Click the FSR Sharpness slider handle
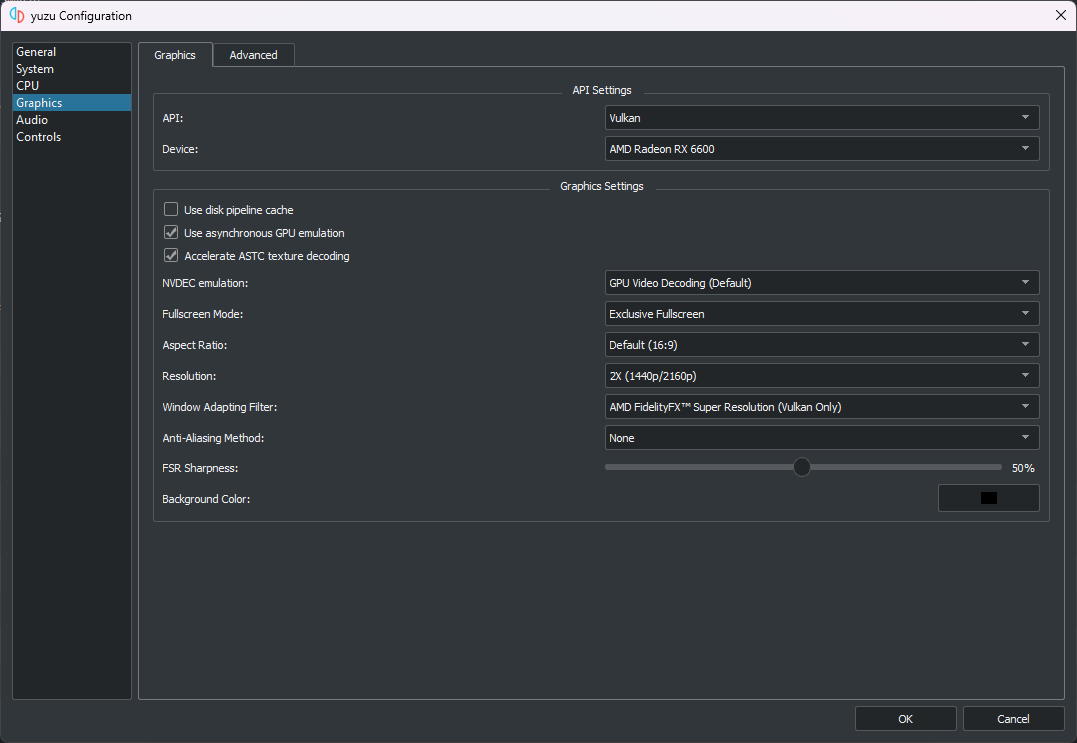 [802, 467]
